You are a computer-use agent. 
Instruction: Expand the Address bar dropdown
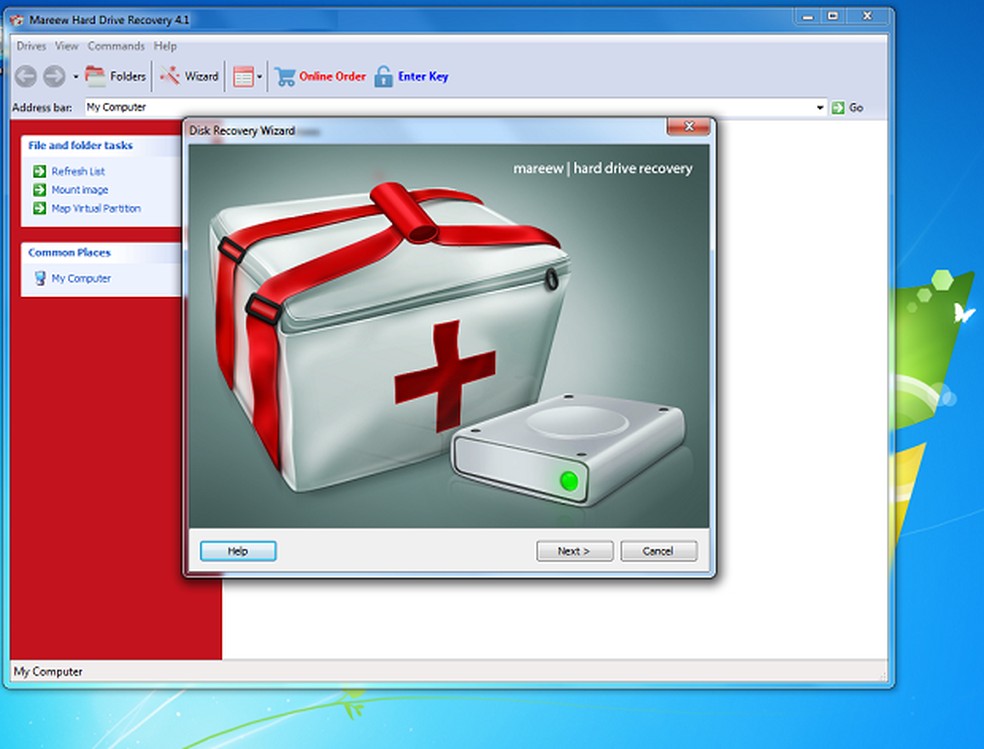pos(820,108)
